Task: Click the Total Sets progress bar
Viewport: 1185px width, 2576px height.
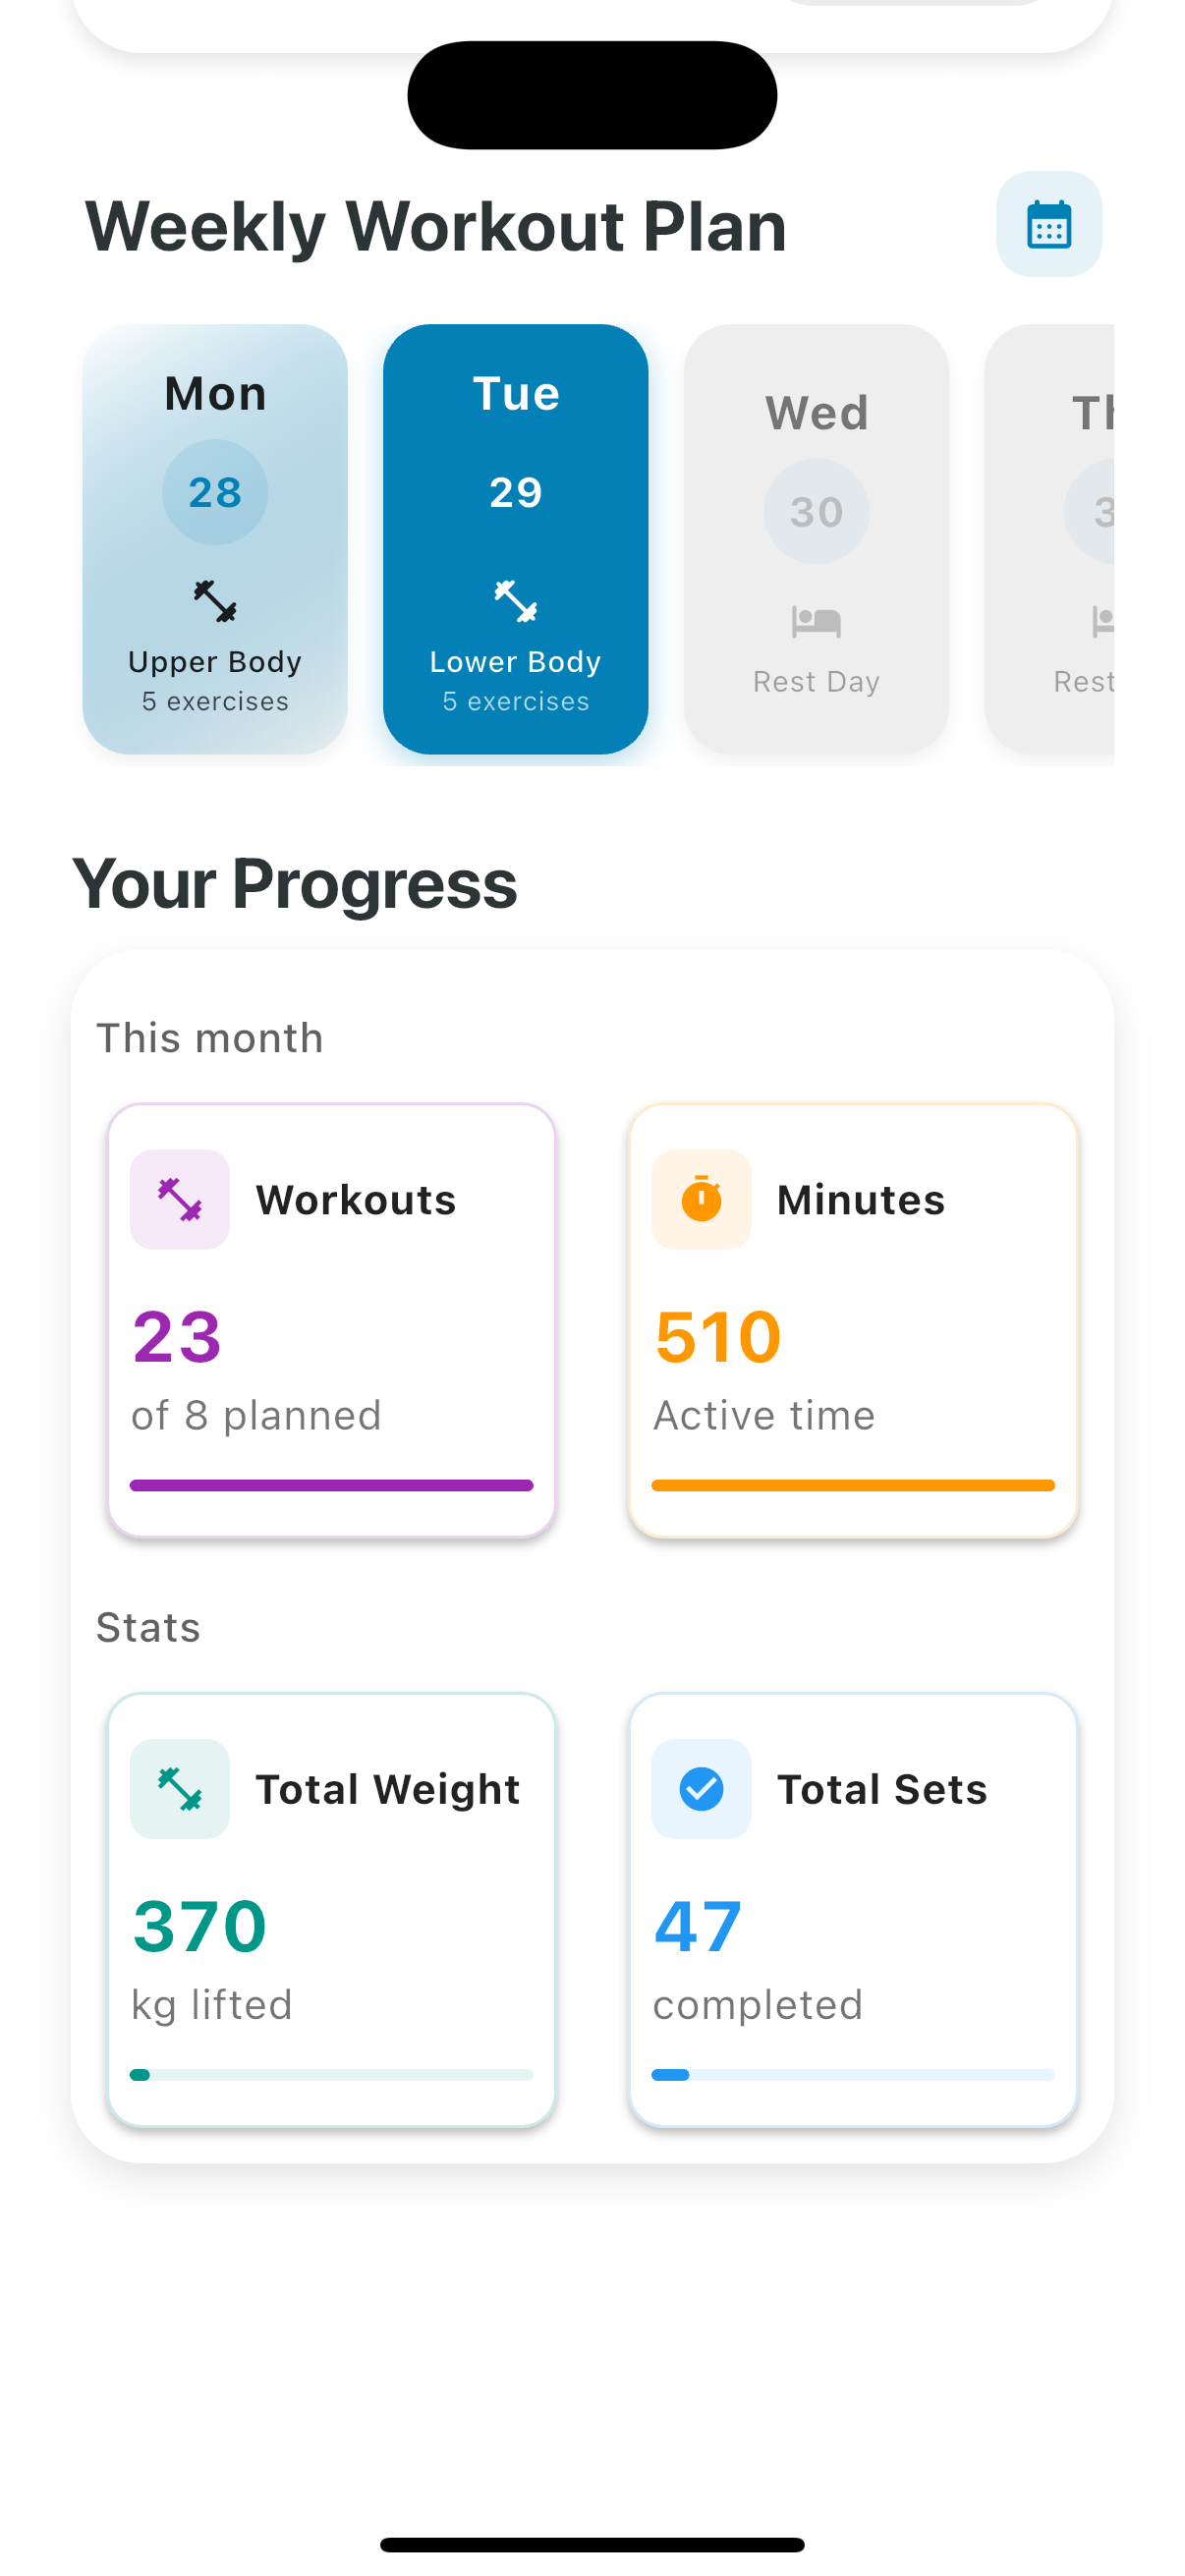Action: pos(853,2074)
